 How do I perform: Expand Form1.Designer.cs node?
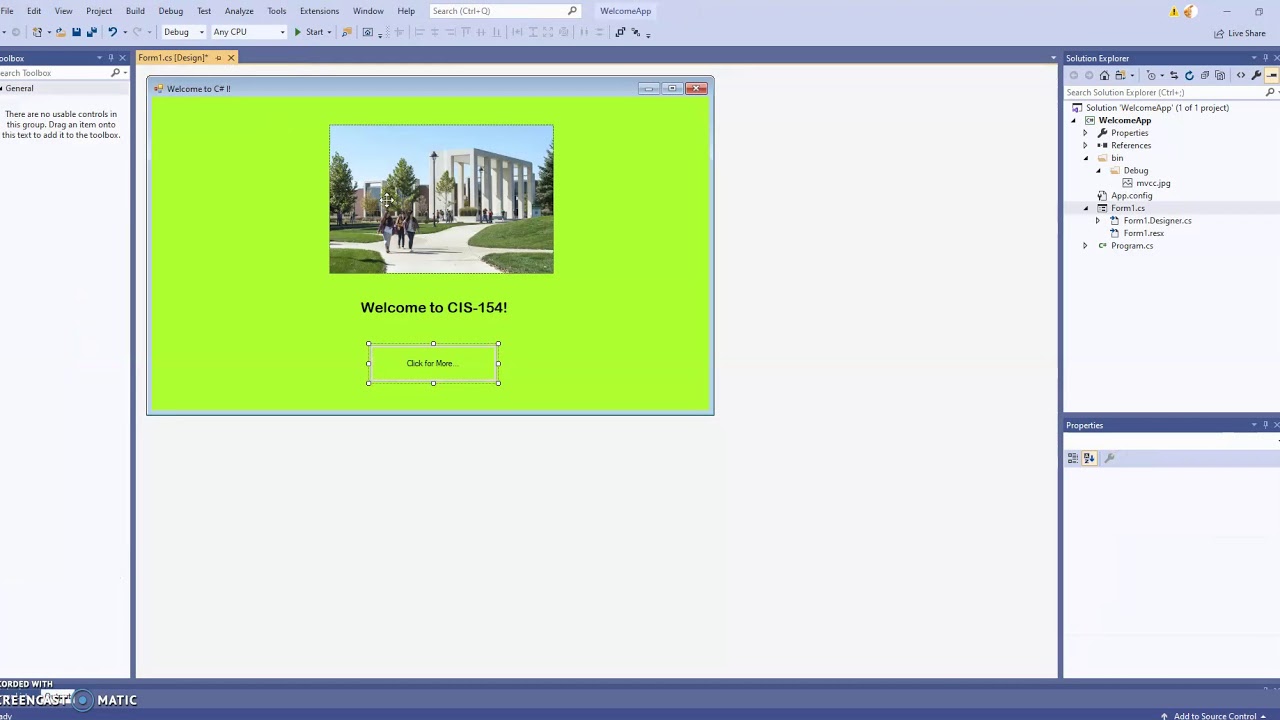click(1098, 221)
